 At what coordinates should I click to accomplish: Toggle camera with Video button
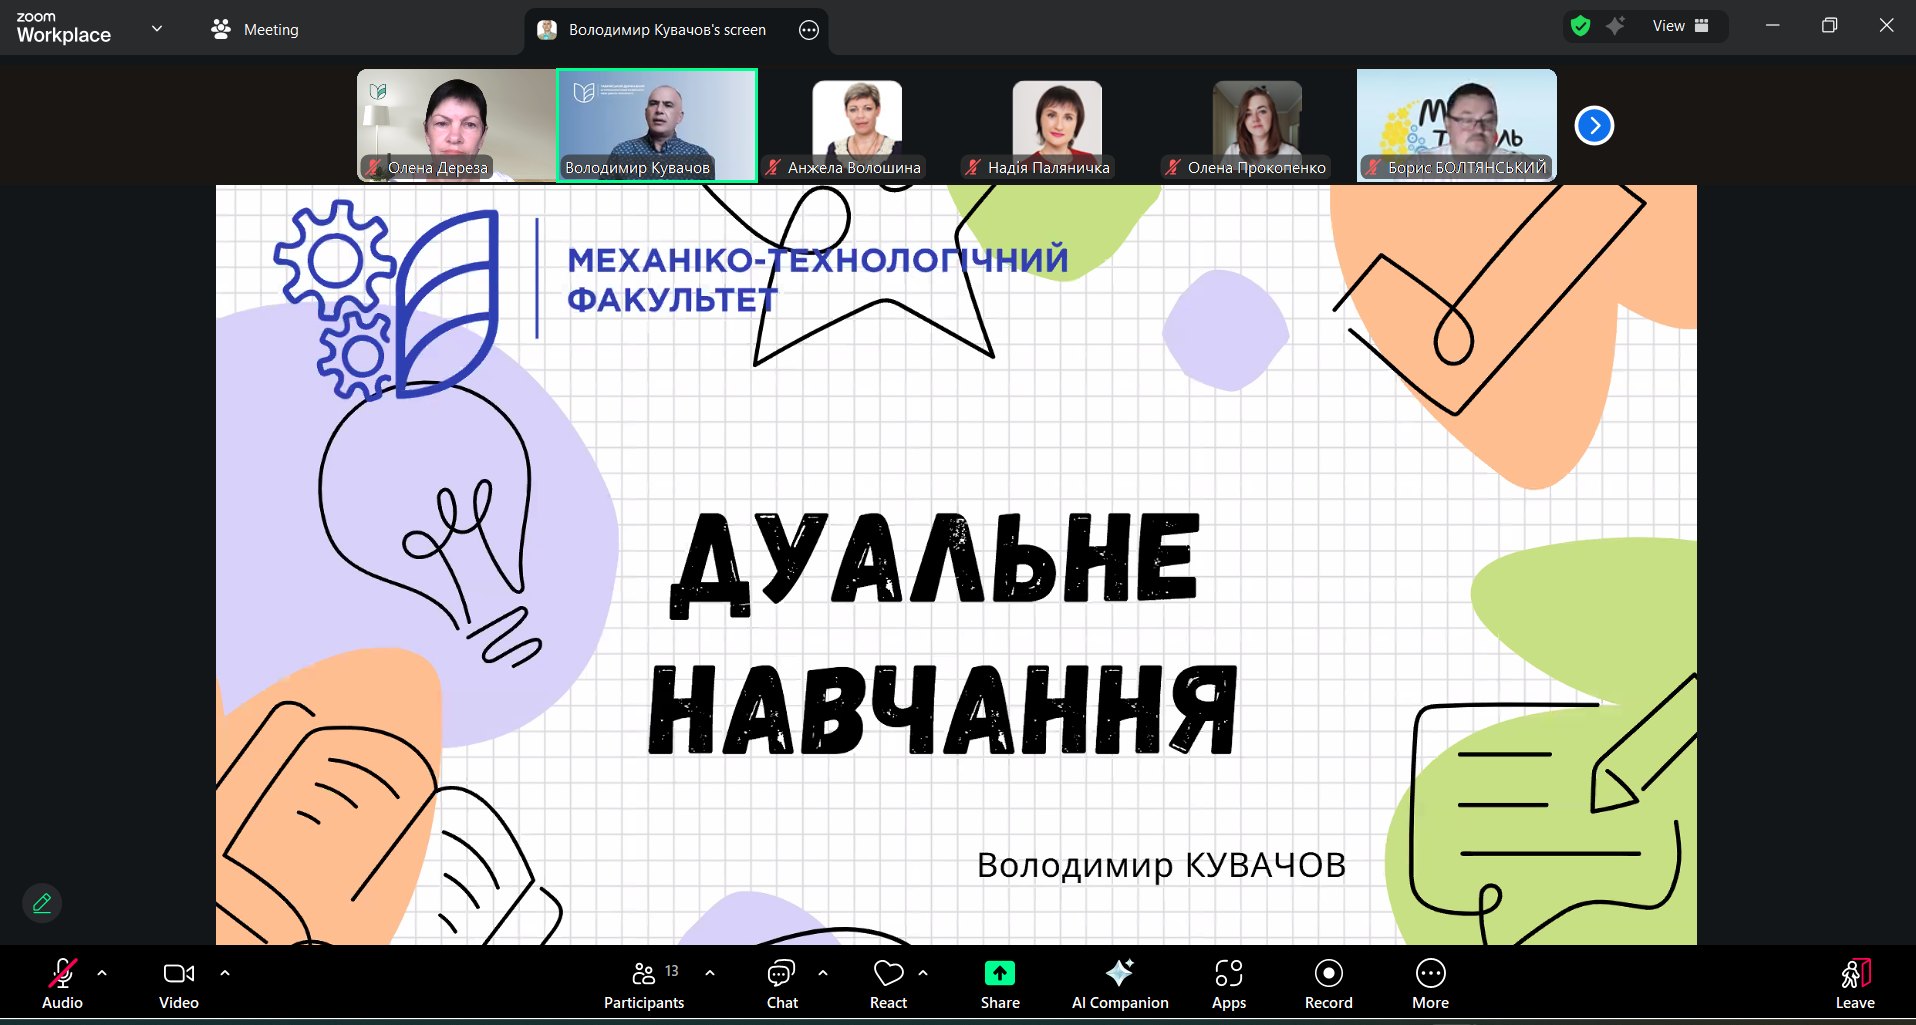pyautogui.click(x=179, y=984)
